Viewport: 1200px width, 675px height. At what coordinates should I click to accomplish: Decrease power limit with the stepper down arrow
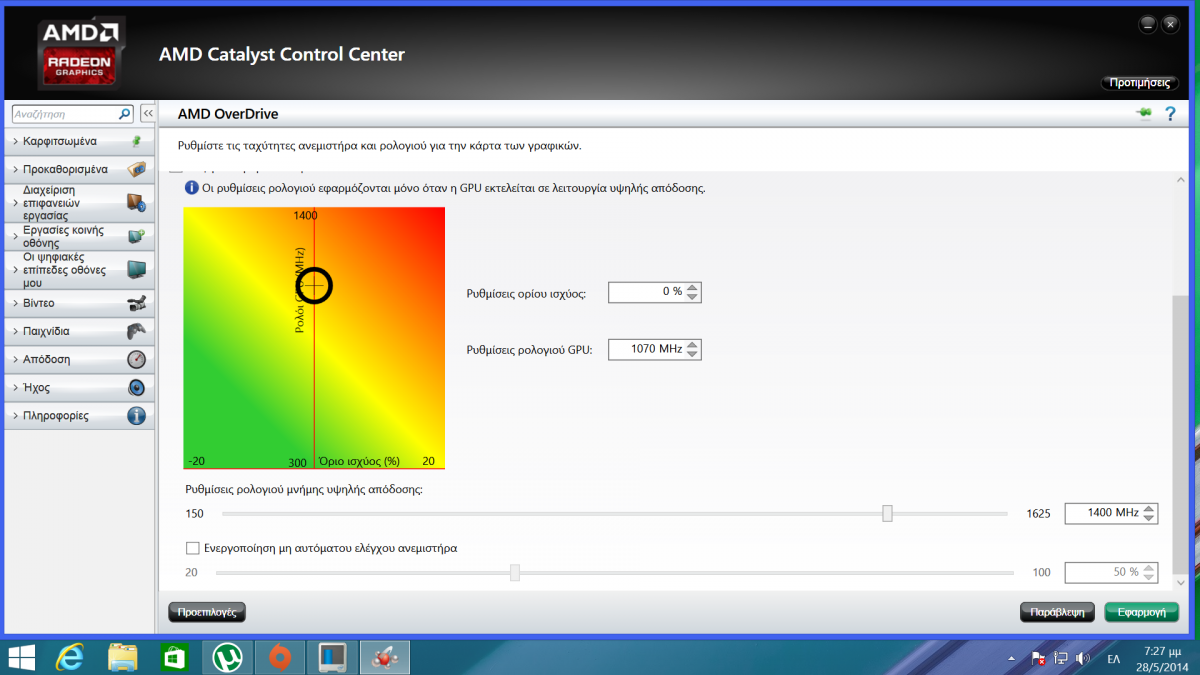693,297
